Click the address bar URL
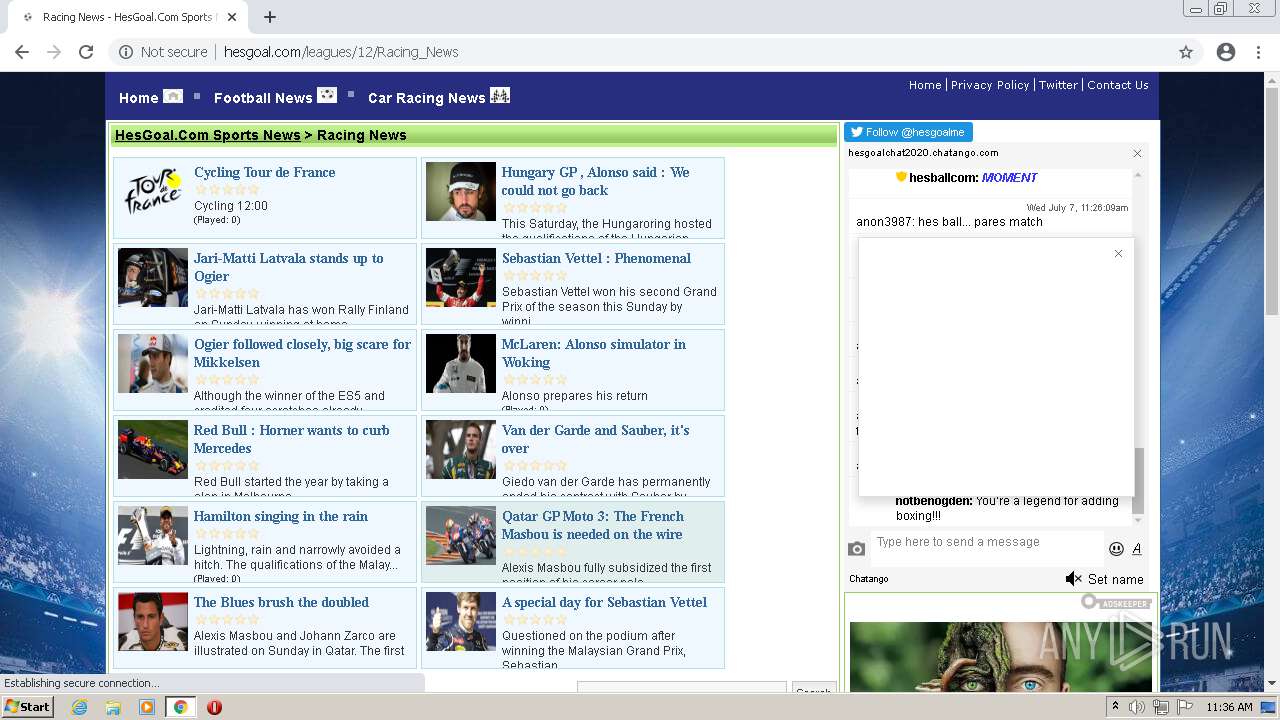The image size is (1280, 720). (341, 52)
